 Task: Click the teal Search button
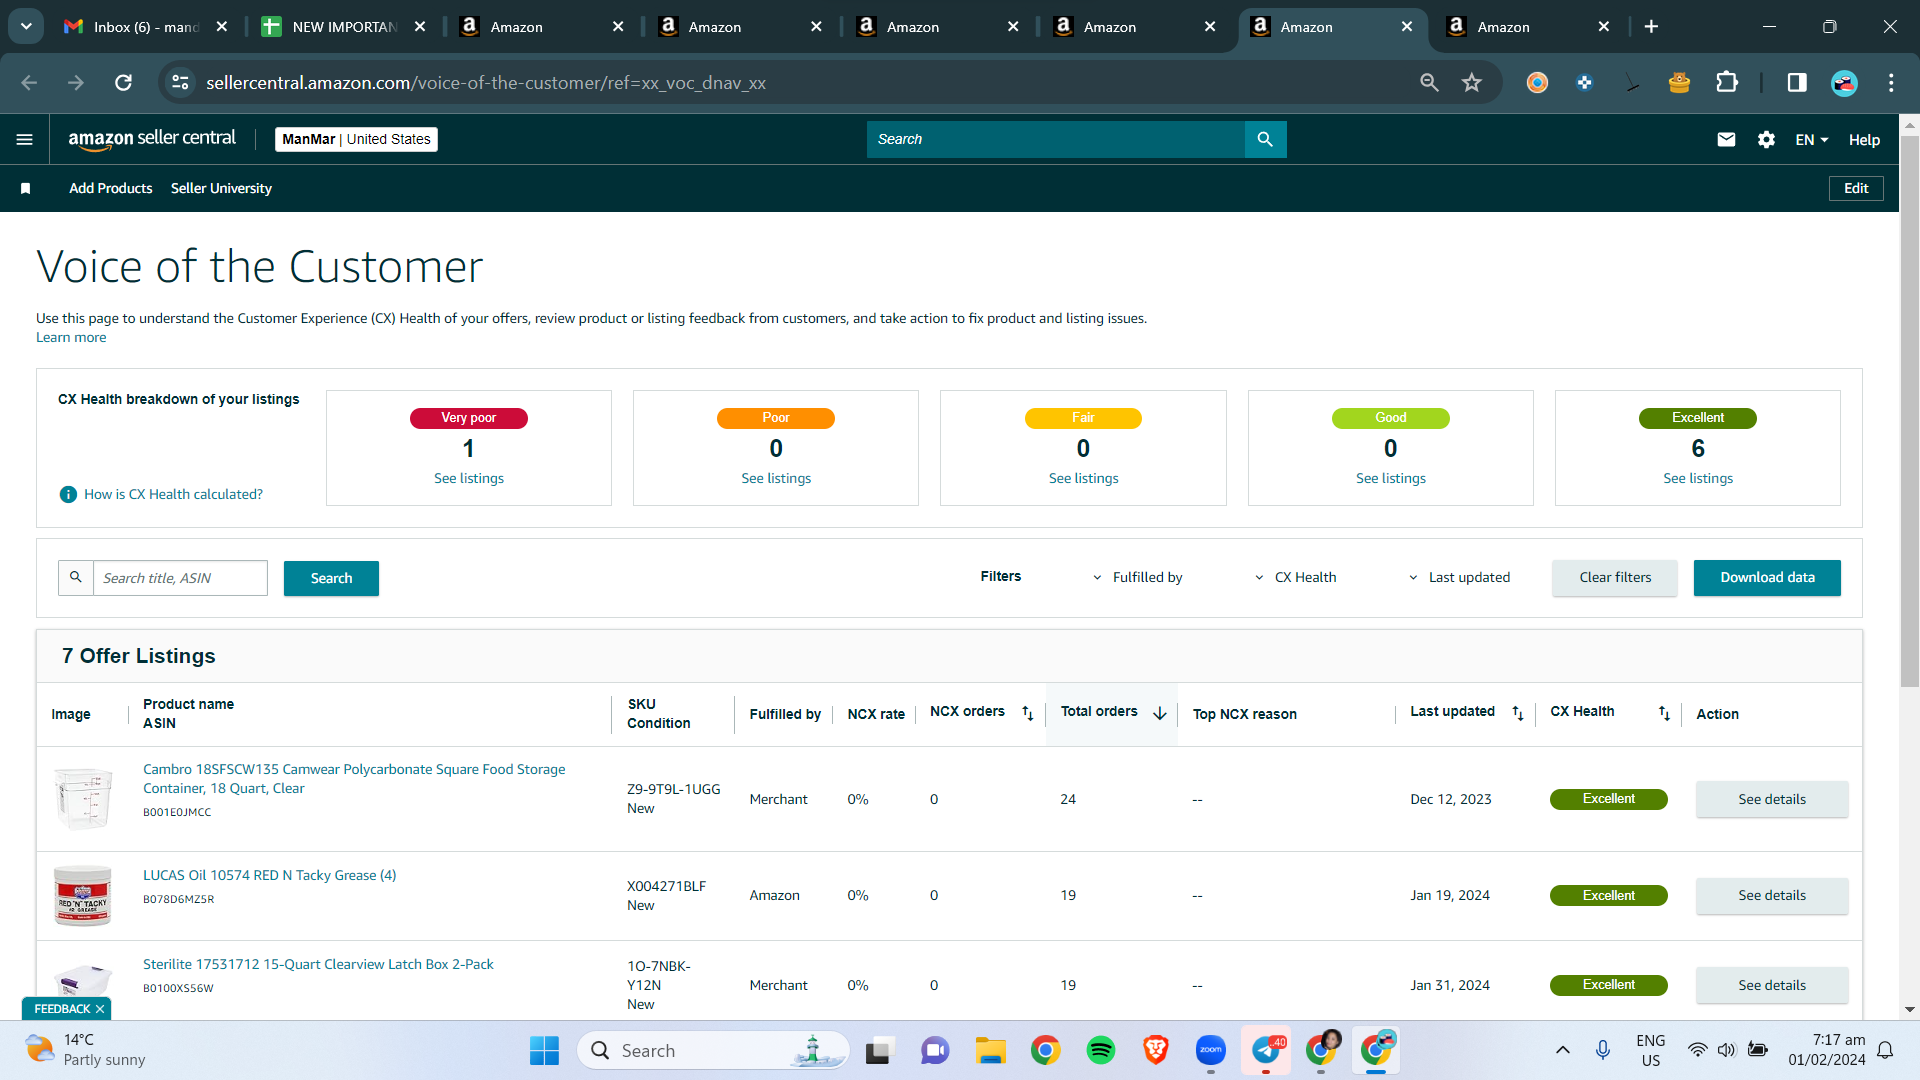[x=331, y=578]
